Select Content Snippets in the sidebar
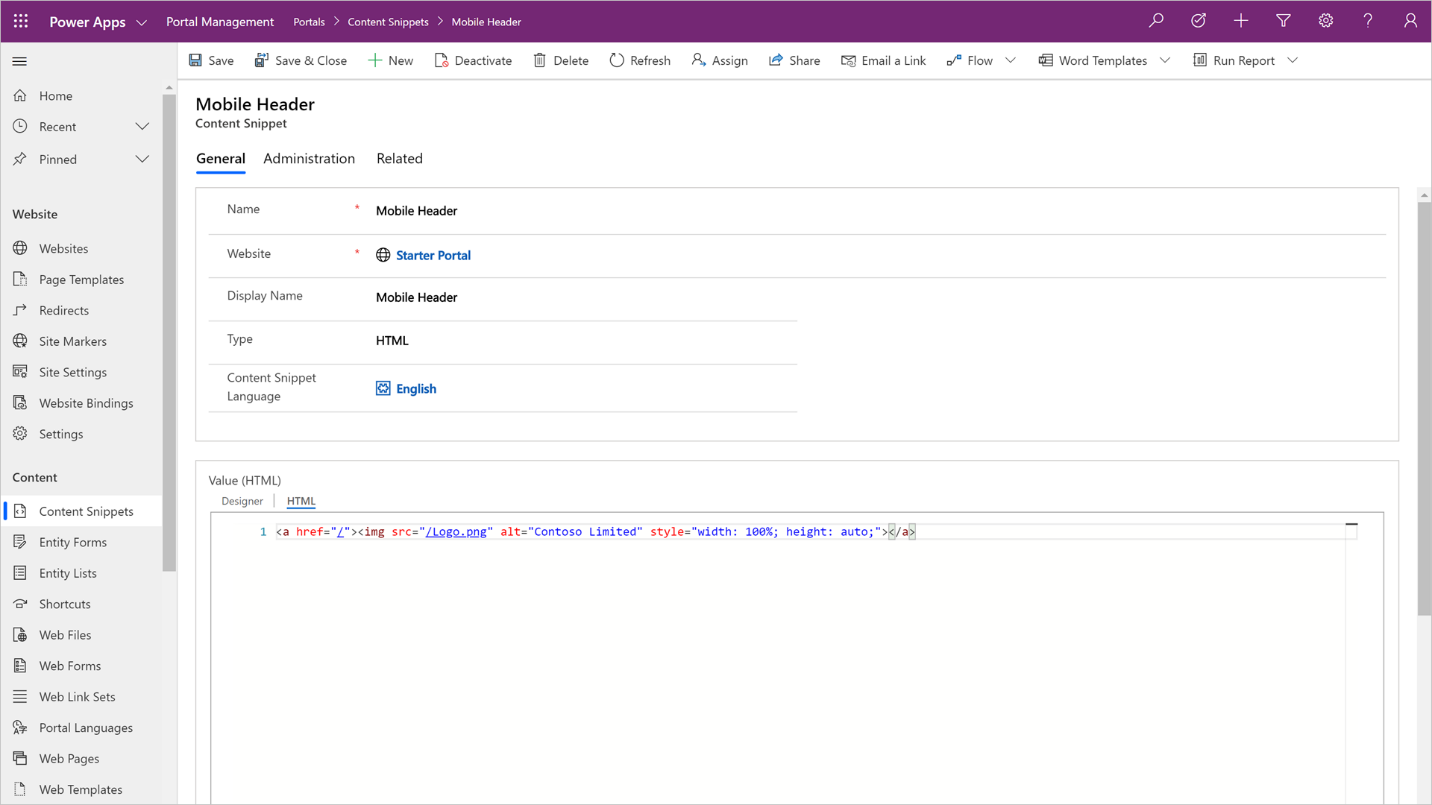 coord(81,511)
